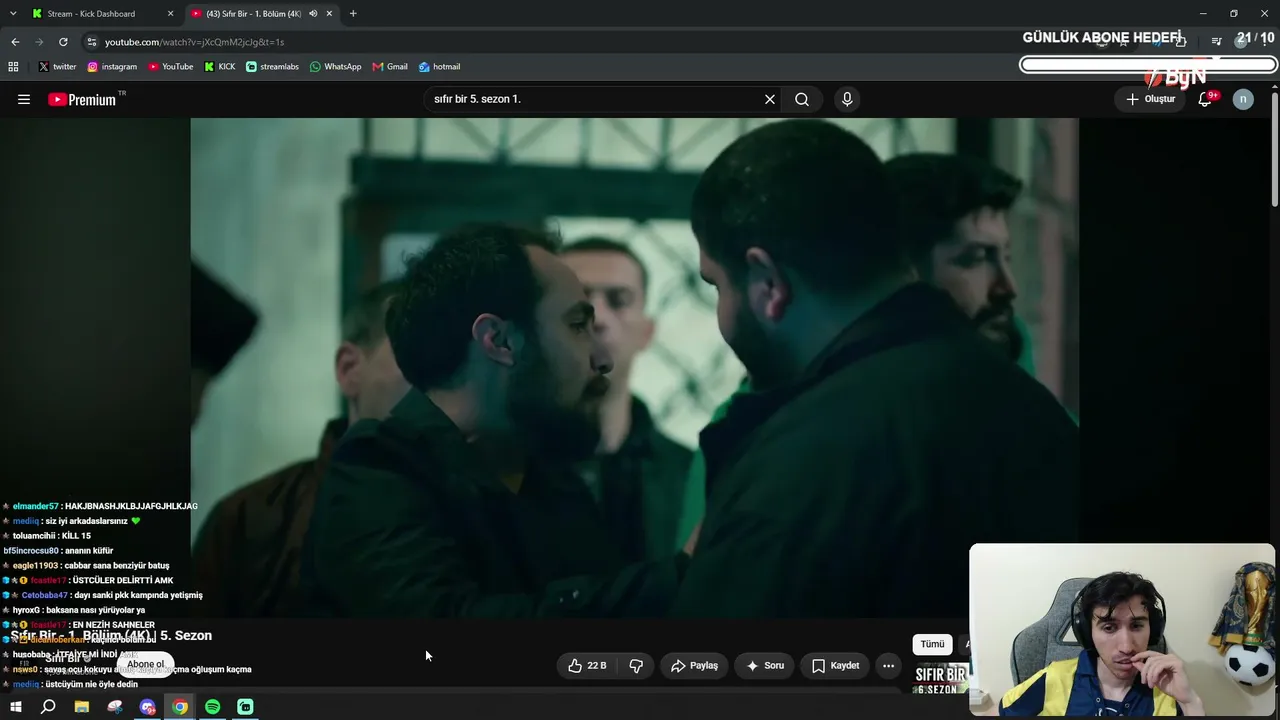The width and height of the screenshot is (1280, 720).
Task: Open Spotify from the taskbar
Action: [213, 707]
